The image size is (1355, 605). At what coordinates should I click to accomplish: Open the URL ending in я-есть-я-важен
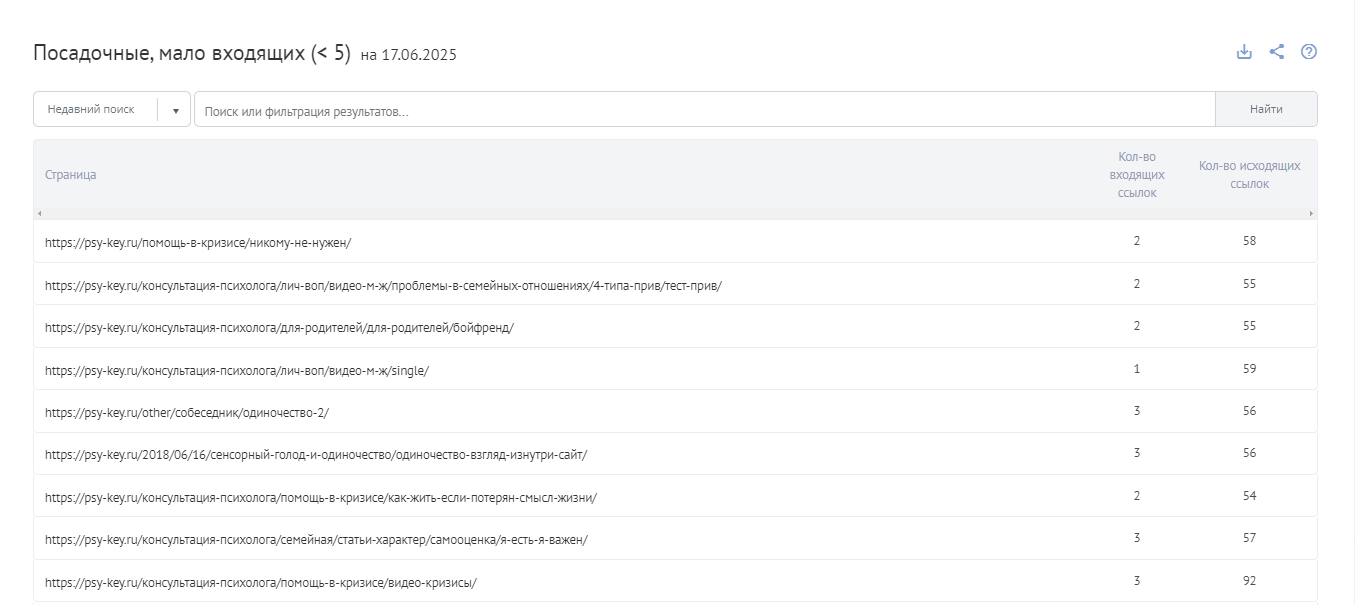pos(316,539)
